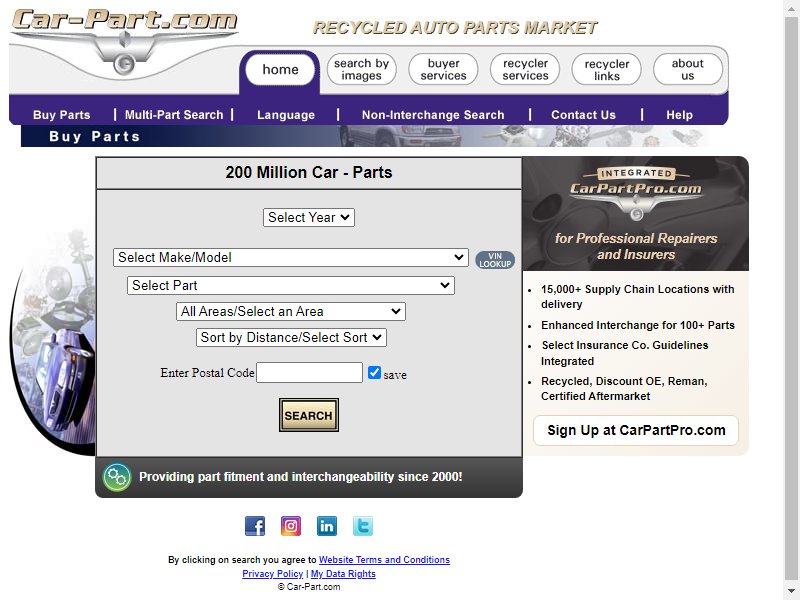Open the Select Part dropdown
Image resolution: width=800 pixels, height=600 pixels.
coord(291,285)
